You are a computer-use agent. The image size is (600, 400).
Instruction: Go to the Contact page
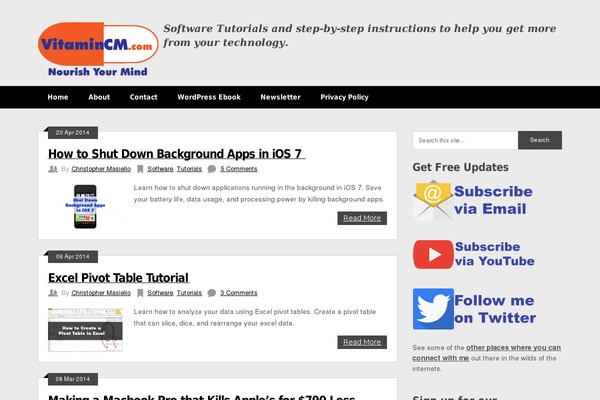pos(143,97)
